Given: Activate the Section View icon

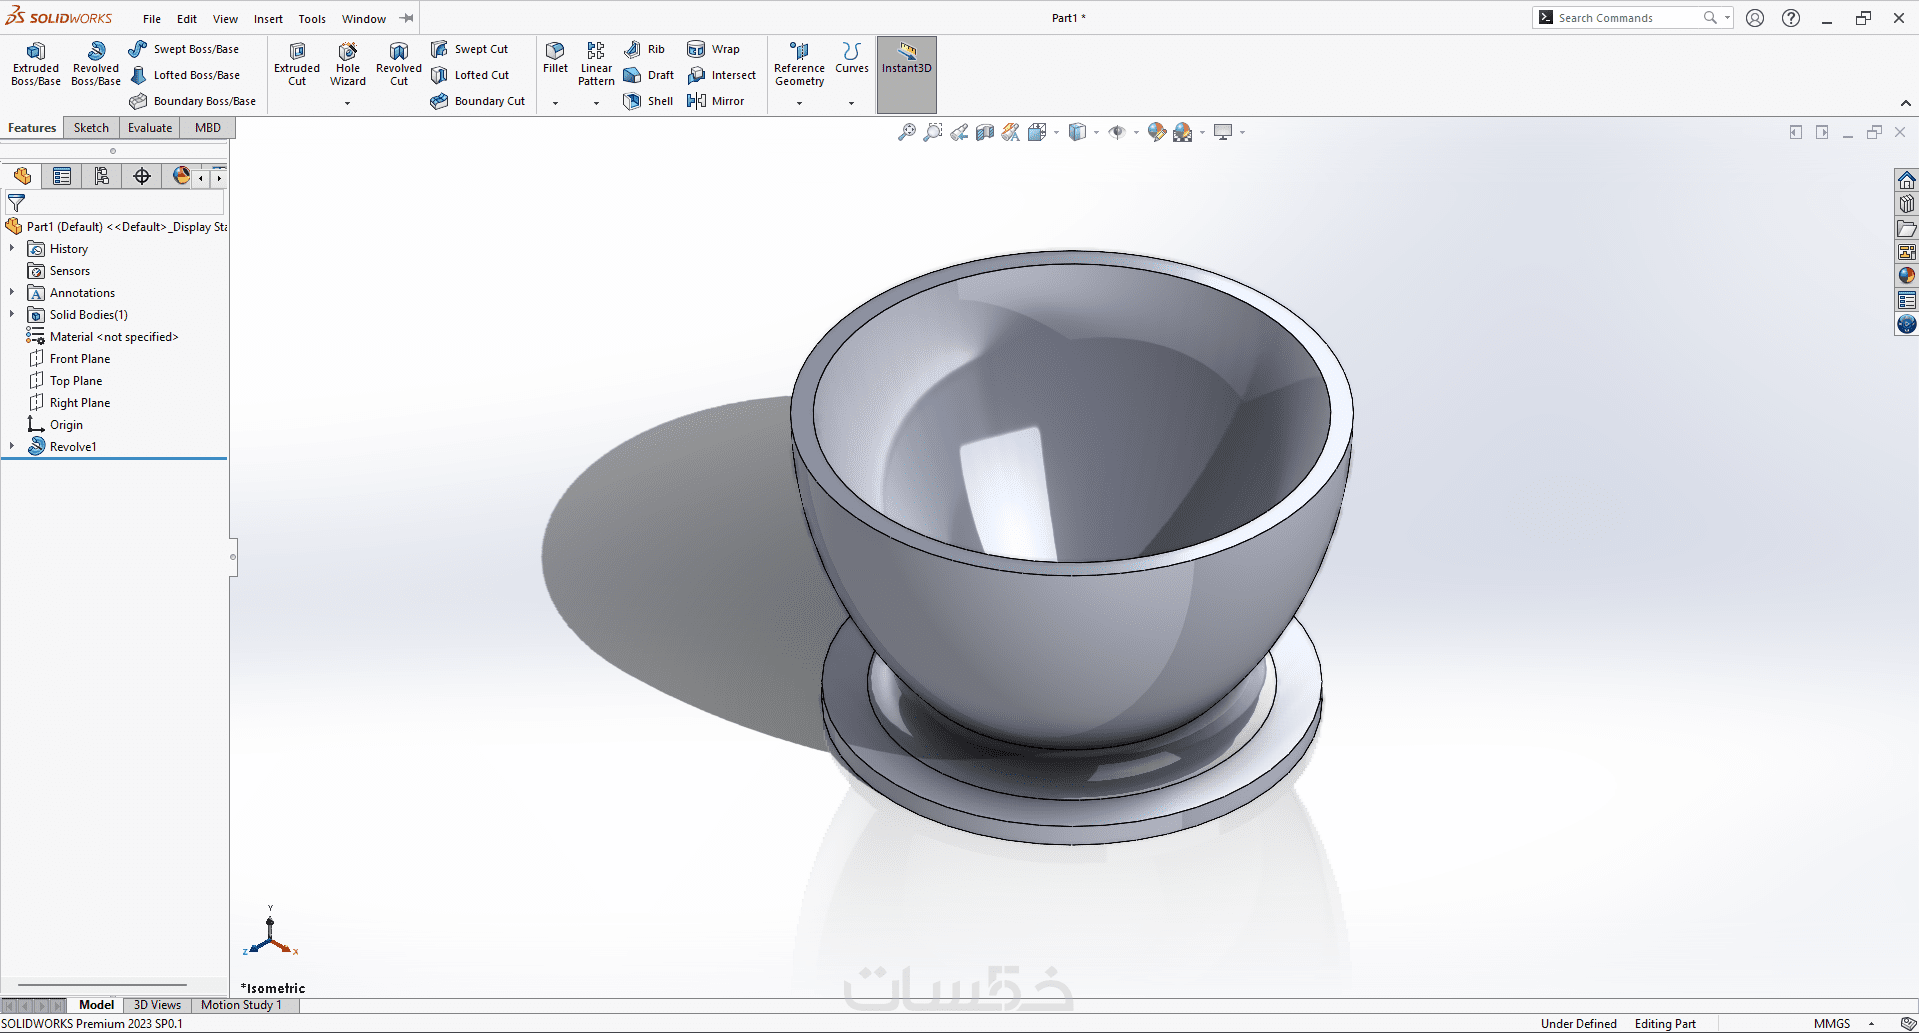Looking at the screenshot, I should click(x=985, y=132).
